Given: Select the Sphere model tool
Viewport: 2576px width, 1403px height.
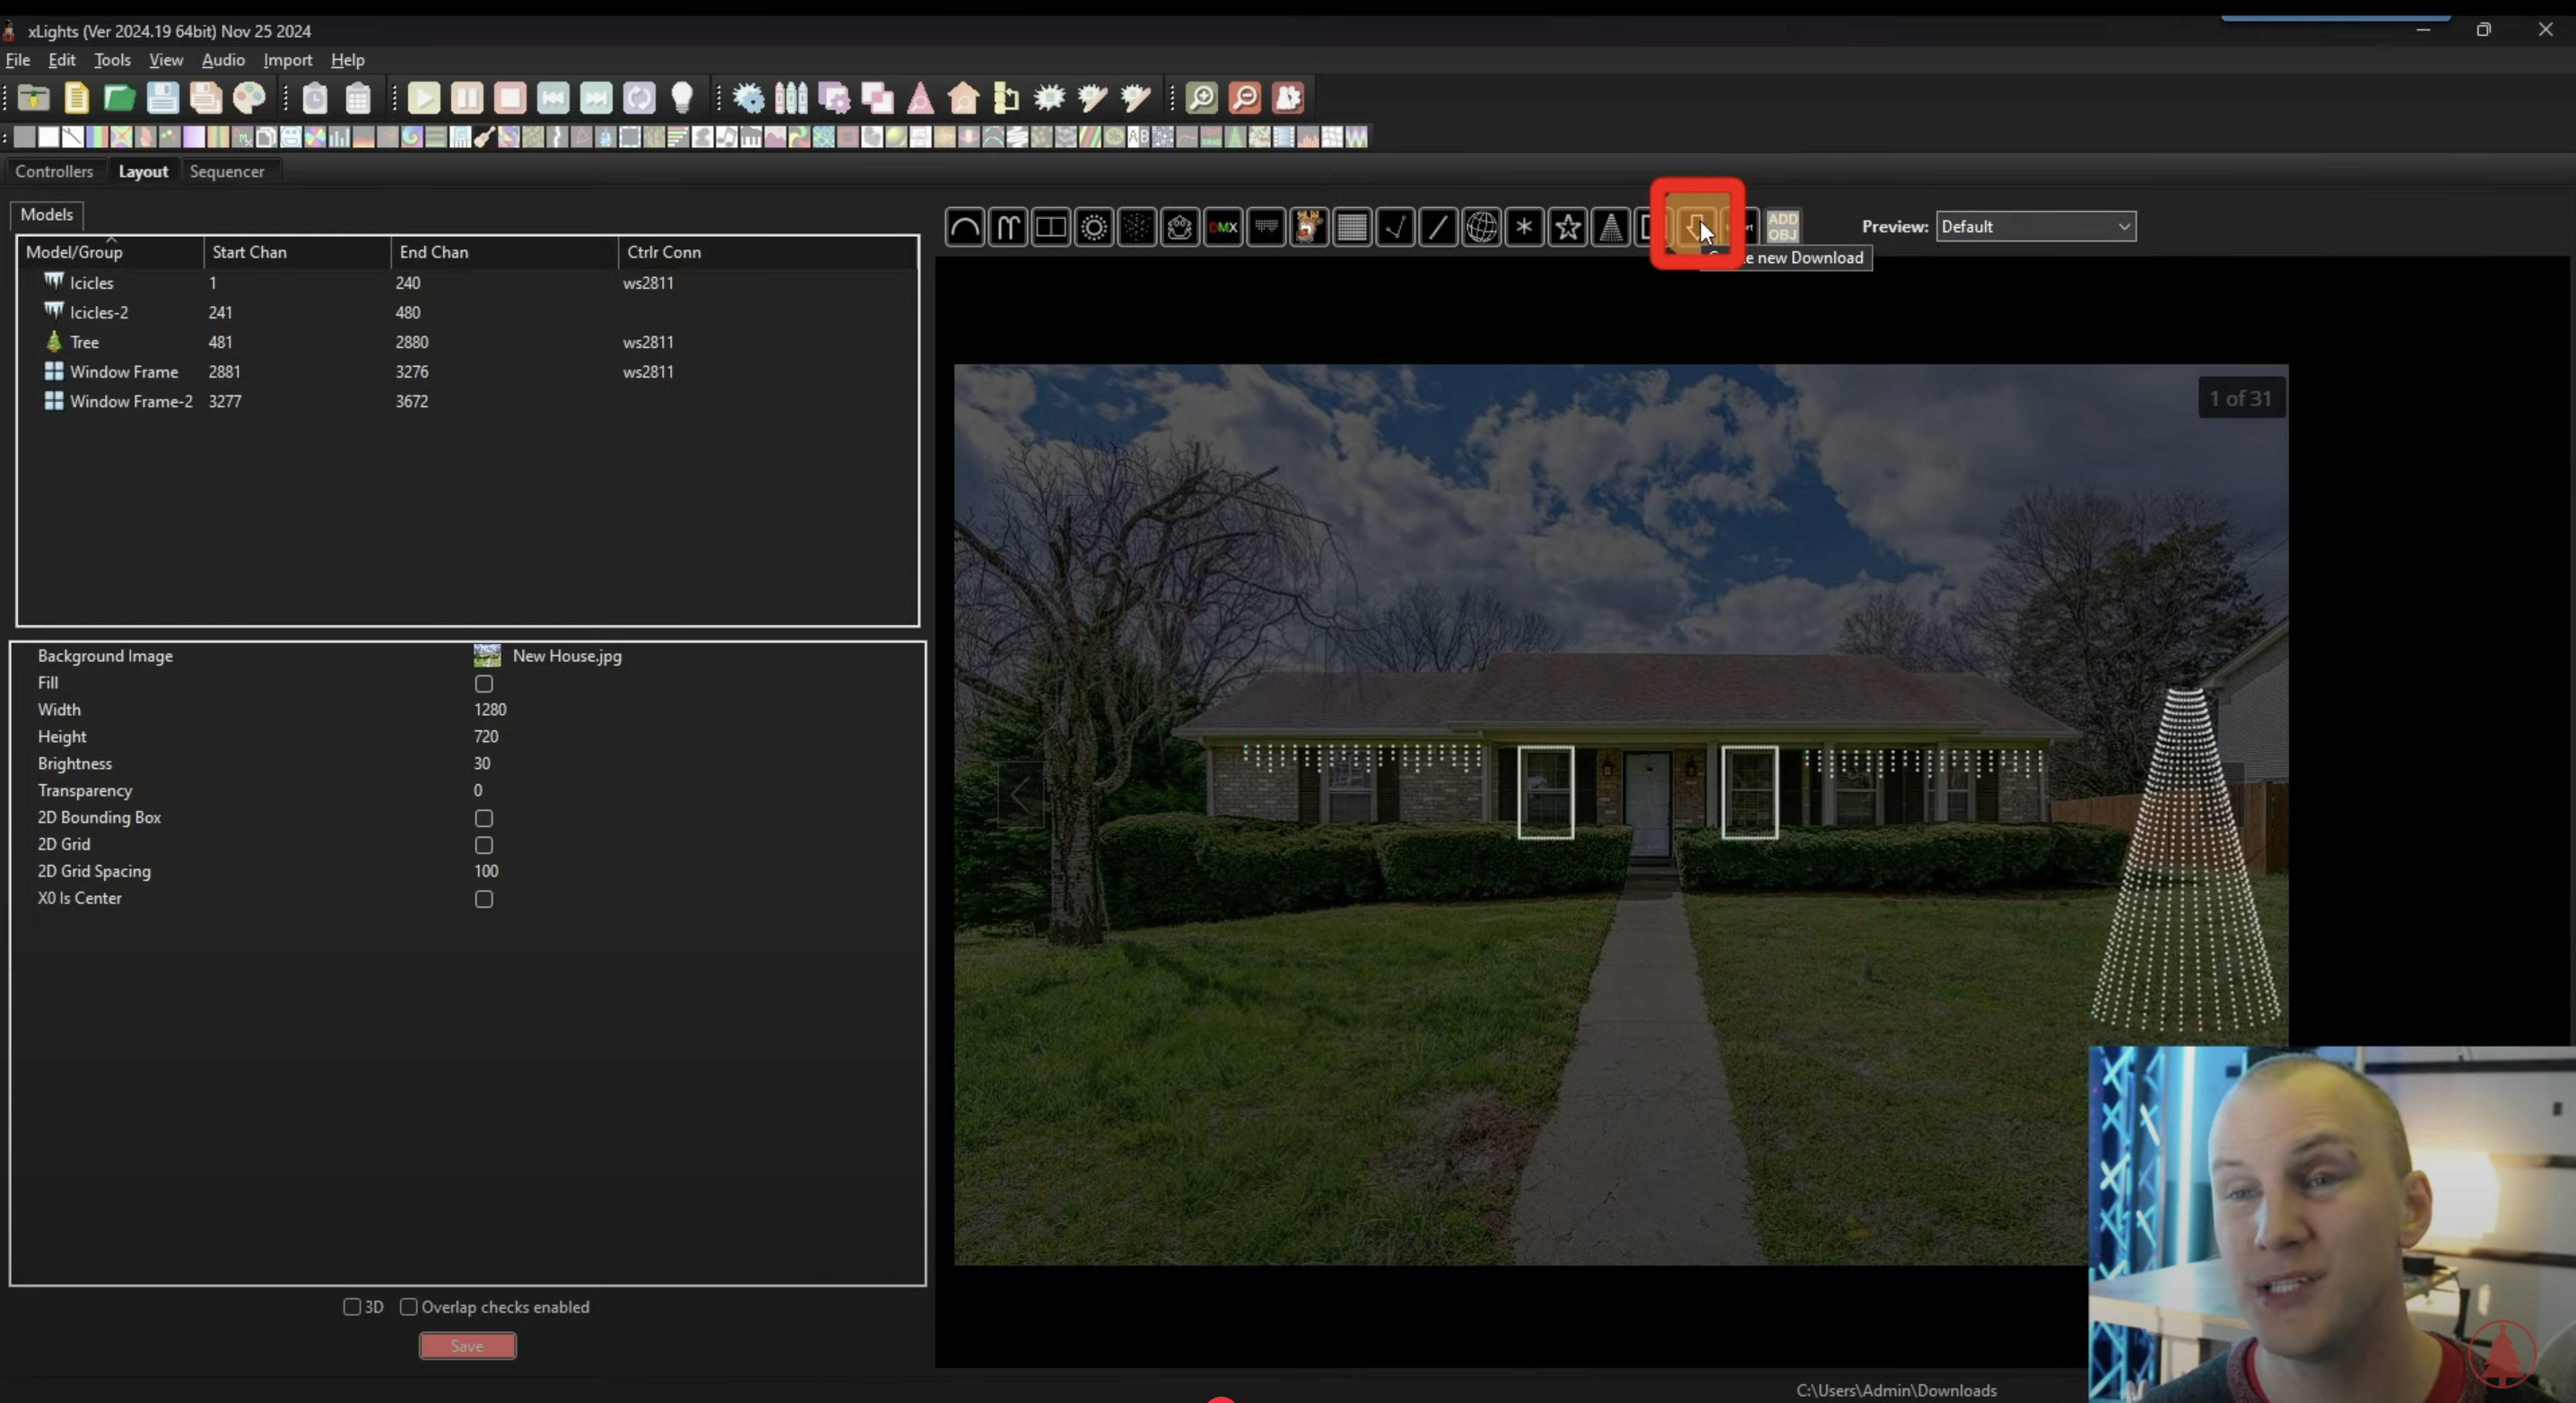Looking at the screenshot, I should point(1481,227).
